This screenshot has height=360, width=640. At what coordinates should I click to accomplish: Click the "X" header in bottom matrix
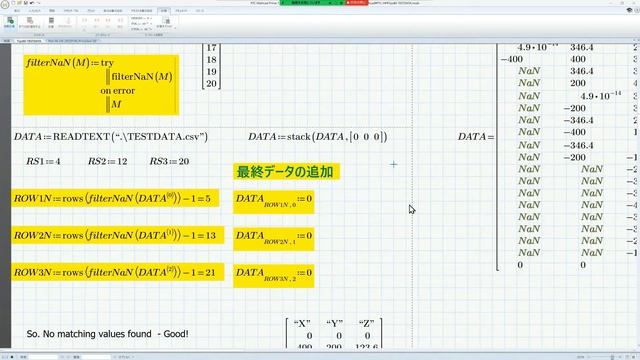point(302,324)
